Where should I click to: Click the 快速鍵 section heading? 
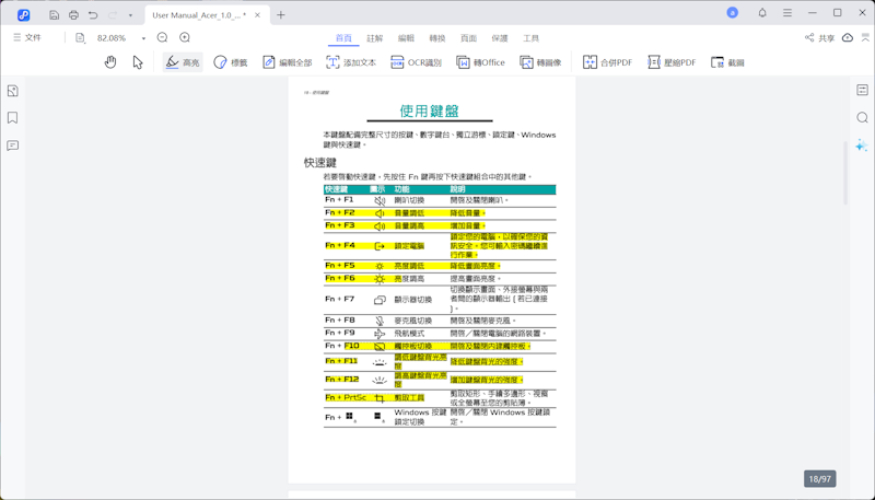point(320,162)
